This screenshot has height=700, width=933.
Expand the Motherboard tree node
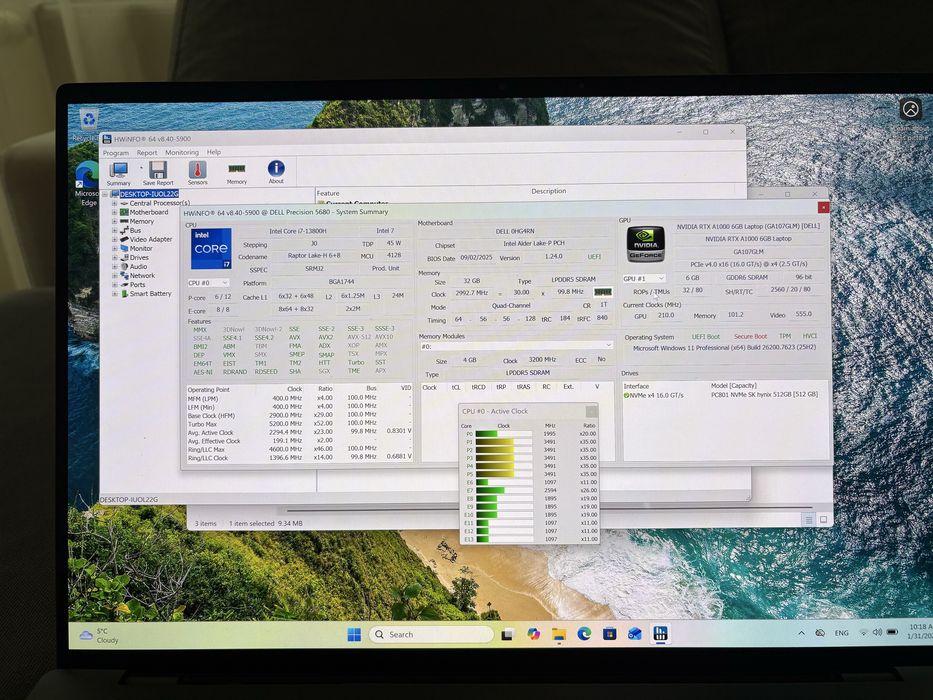(114, 212)
